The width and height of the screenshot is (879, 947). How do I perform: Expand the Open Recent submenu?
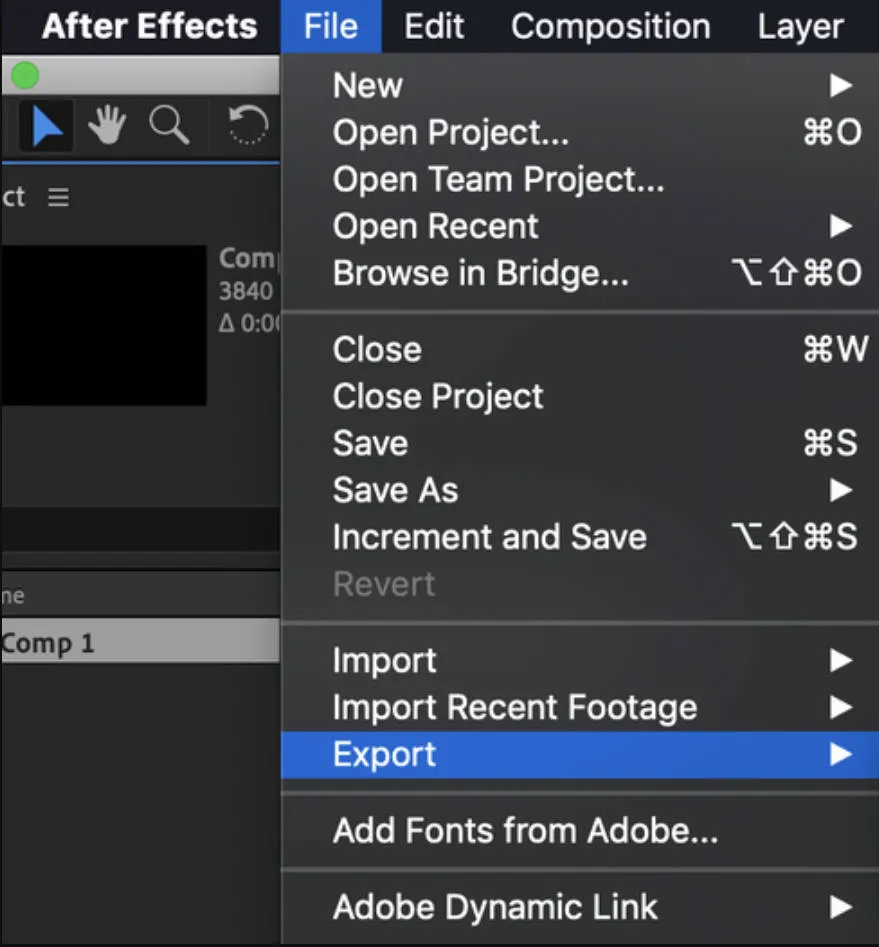pyautogui.click(x=435, y=226)
